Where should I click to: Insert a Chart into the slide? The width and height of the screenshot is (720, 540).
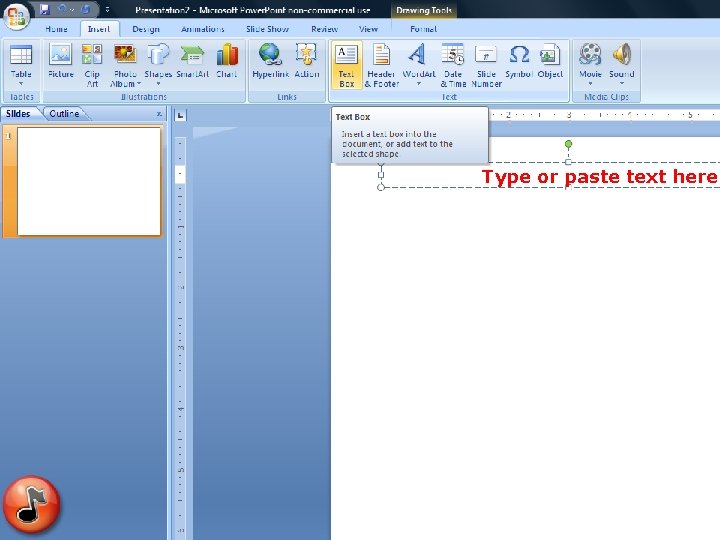pyautogui.click(x=227, y=62)
